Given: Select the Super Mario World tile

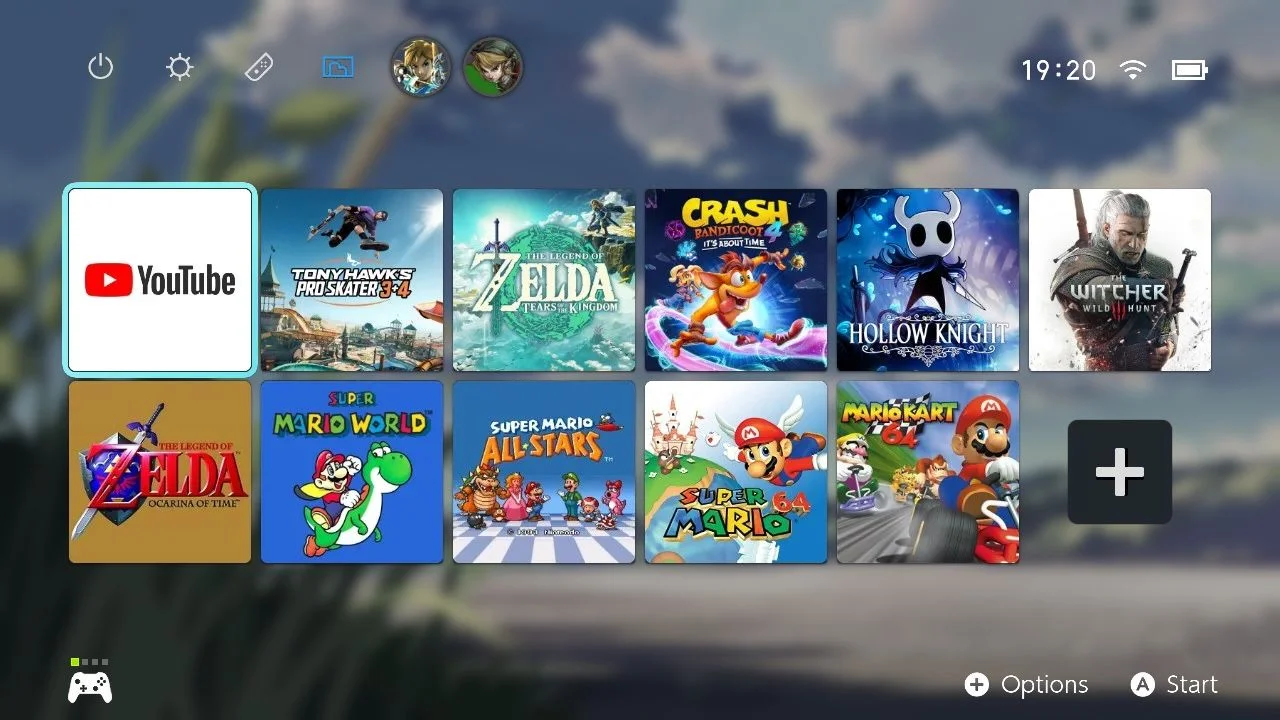Looking at the screenshot, I should point(352,472).
